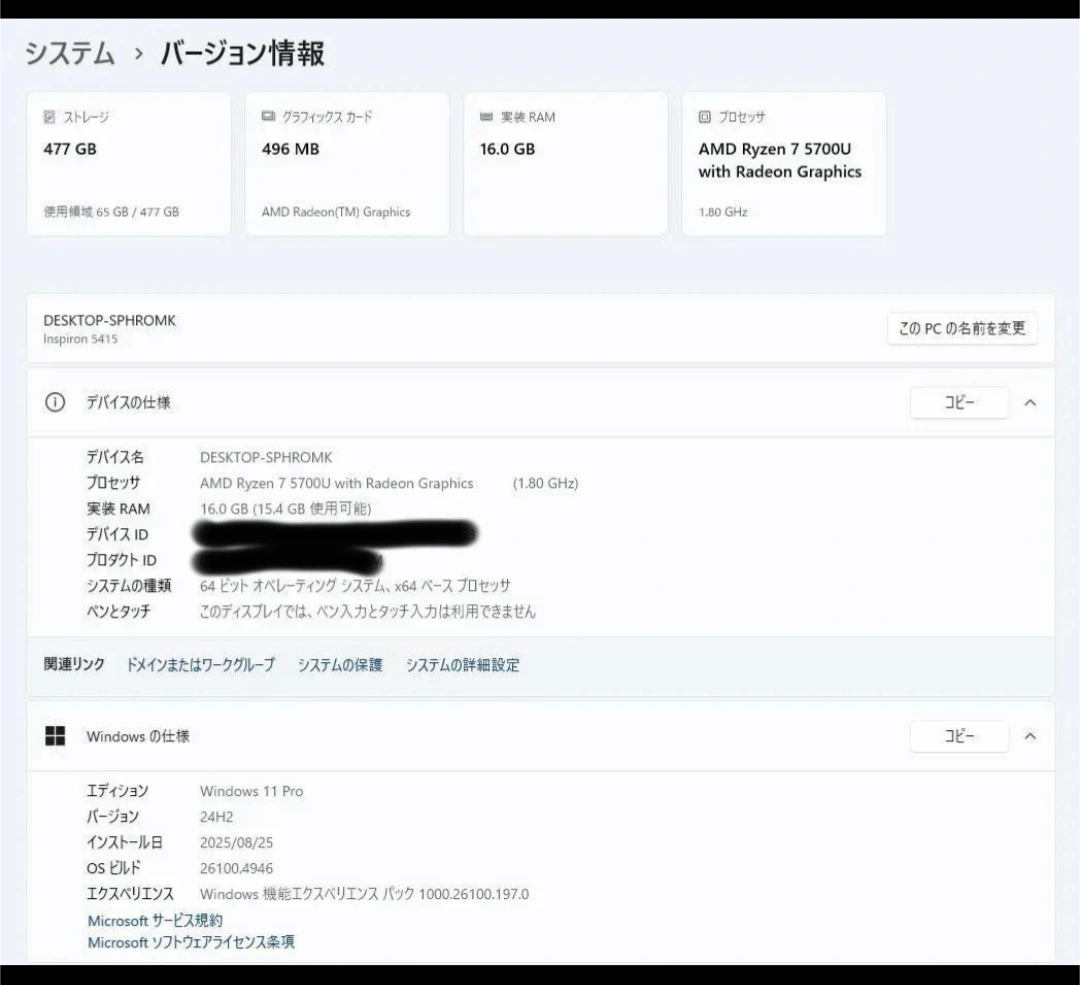Click the デバイス ID label
1080x985 pixels.
[x=117, y=535]
